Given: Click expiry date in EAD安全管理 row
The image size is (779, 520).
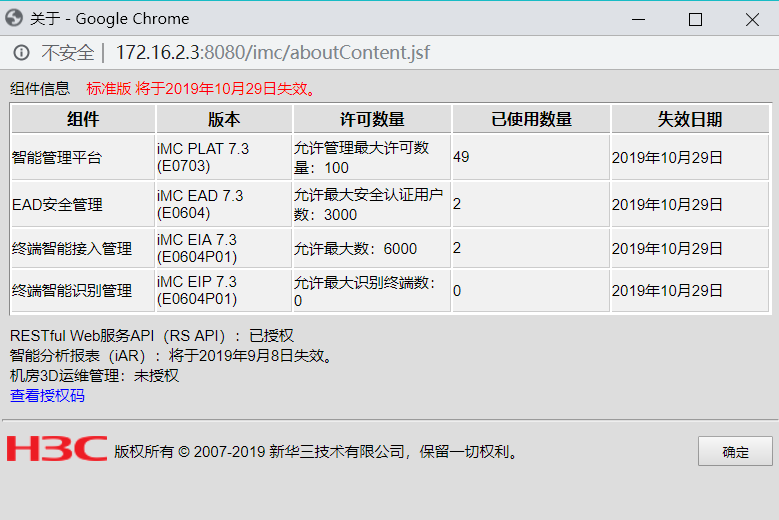Looking at the screenshot, I should coord(690,204).
